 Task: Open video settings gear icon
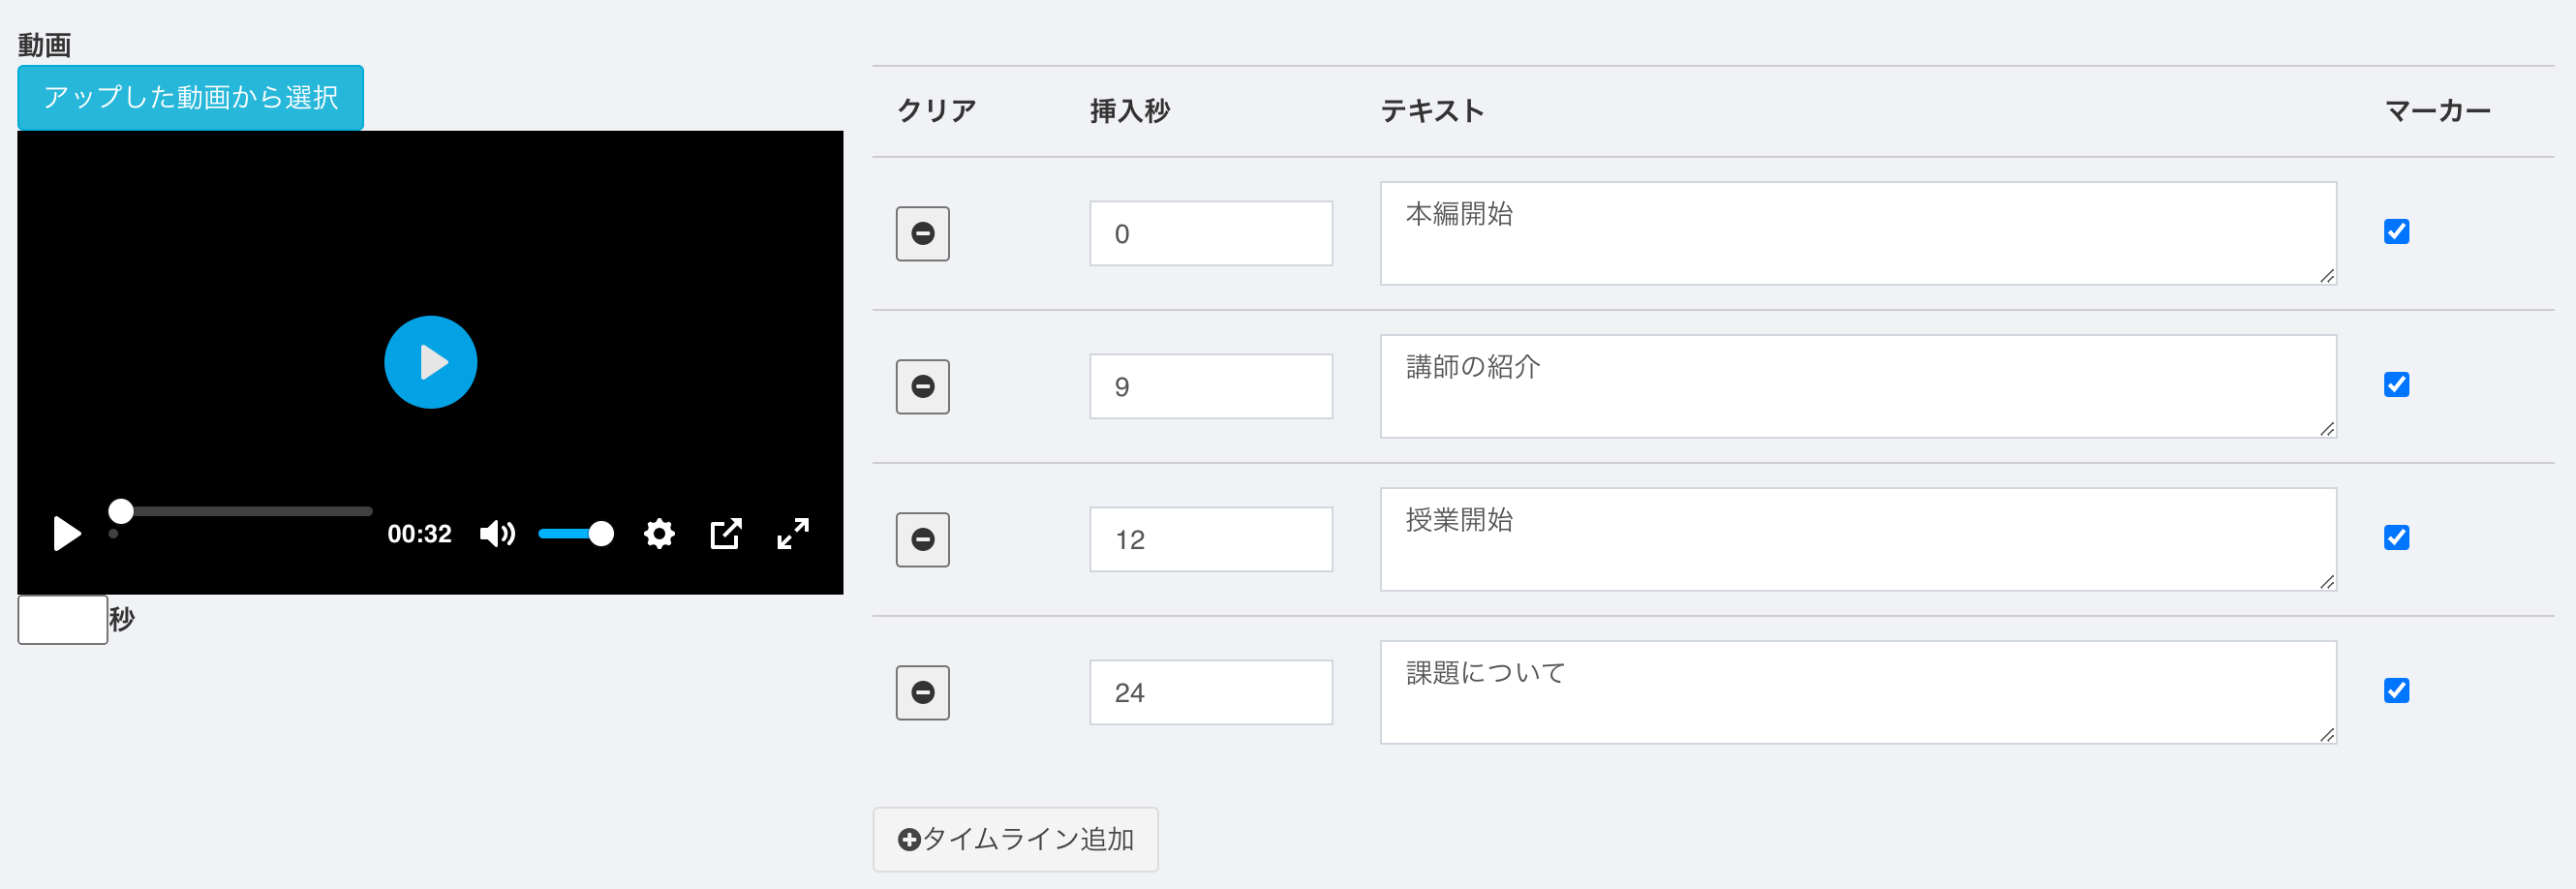[659, 534]
